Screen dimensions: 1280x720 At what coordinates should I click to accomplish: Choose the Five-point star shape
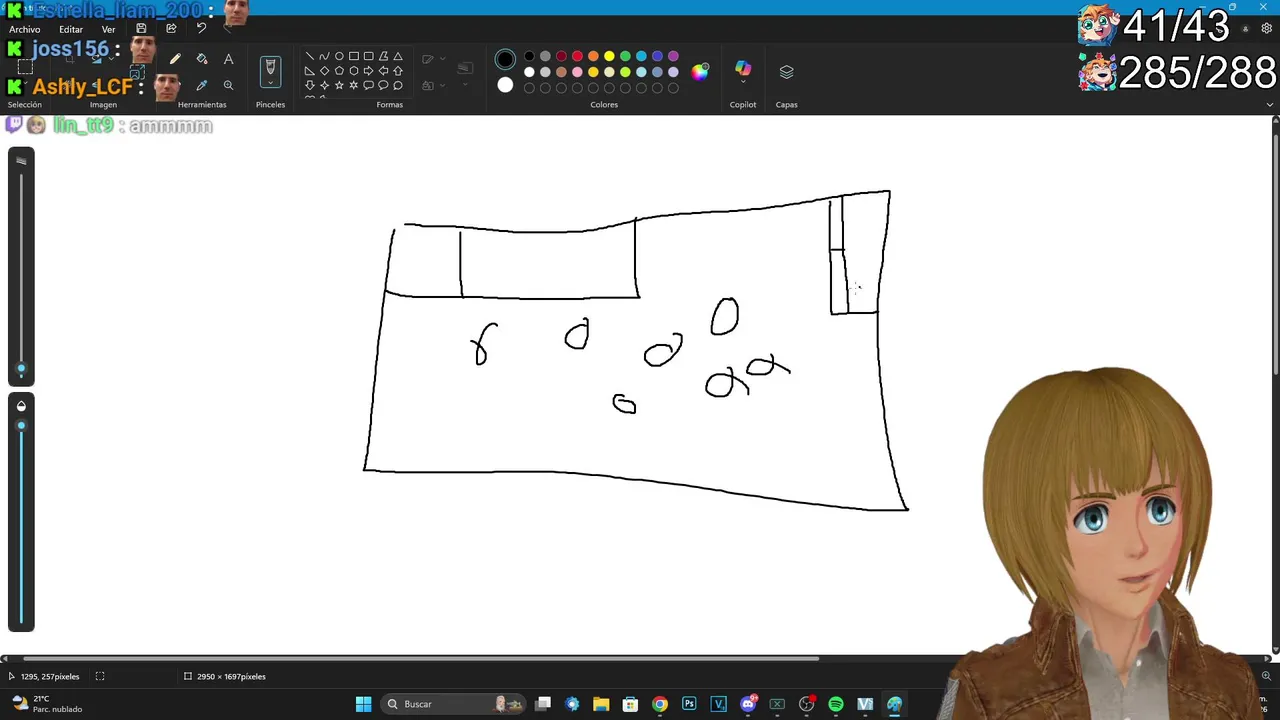coord(339,86)
